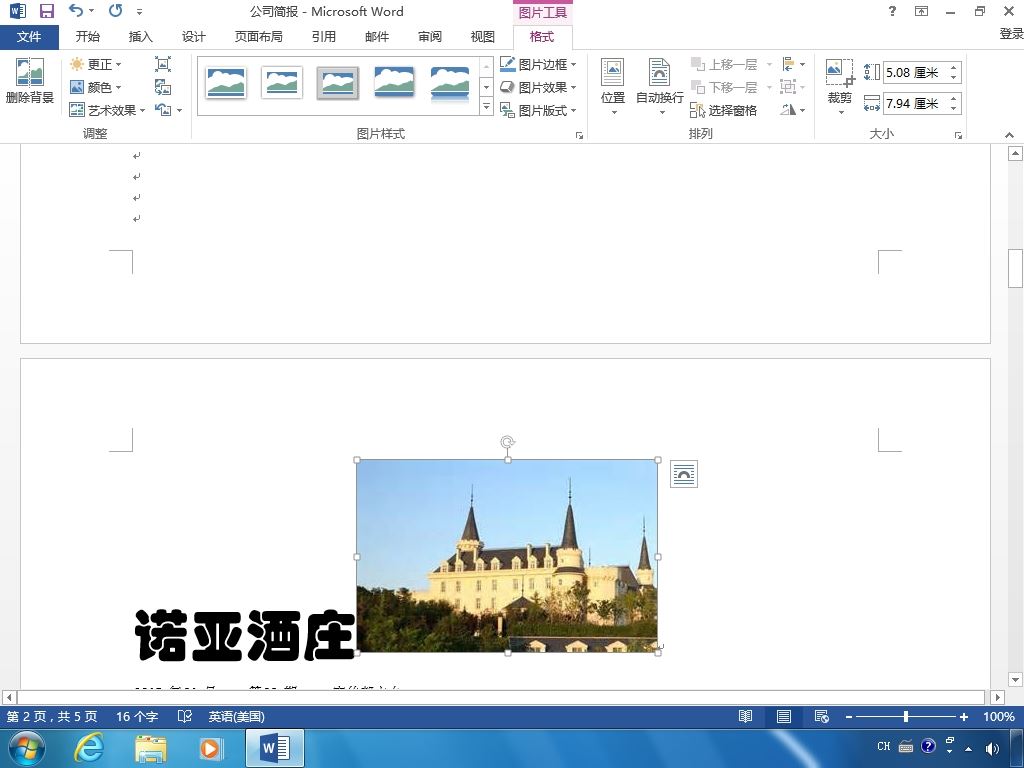Open the Artistic Effects (艺术效果) dropdown

click(107, 110)
